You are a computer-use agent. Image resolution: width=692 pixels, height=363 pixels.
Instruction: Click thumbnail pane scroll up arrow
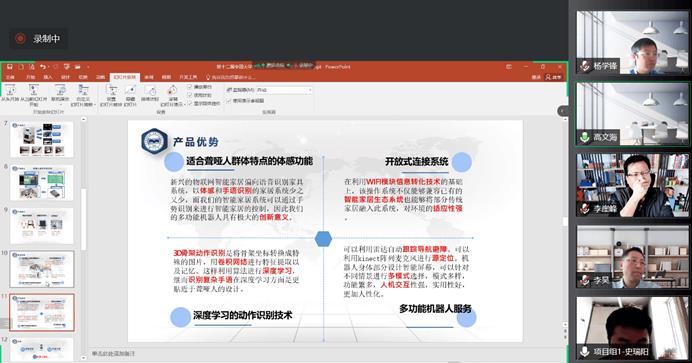[83, 120]
